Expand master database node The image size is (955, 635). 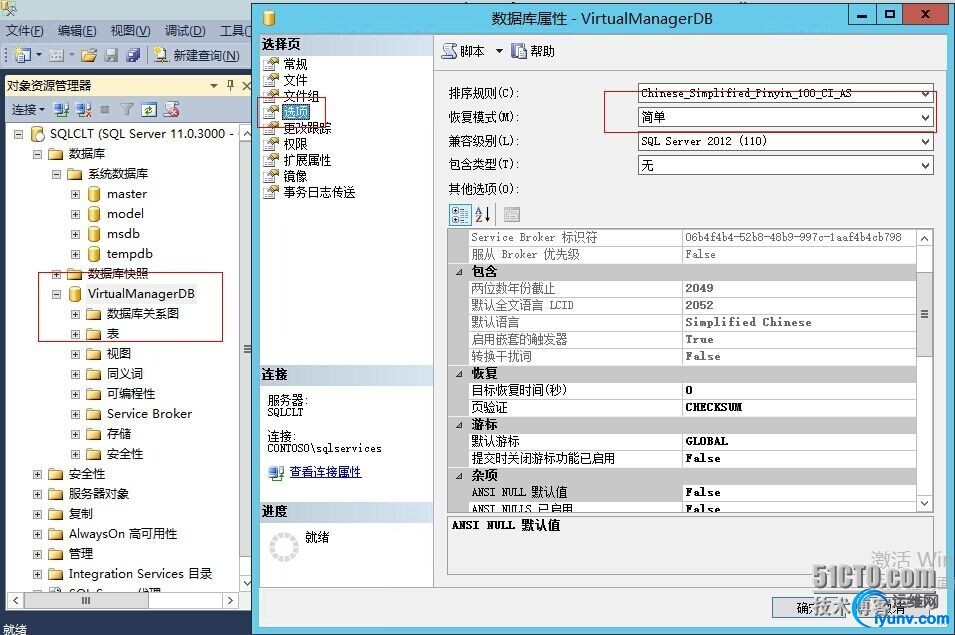click(x=76, y=194)
